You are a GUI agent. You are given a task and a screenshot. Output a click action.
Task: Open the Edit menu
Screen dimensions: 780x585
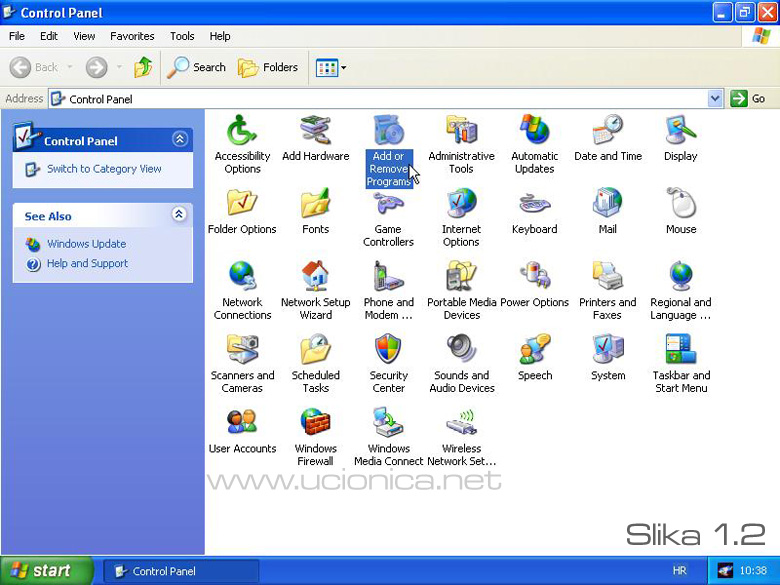point(49,36)
